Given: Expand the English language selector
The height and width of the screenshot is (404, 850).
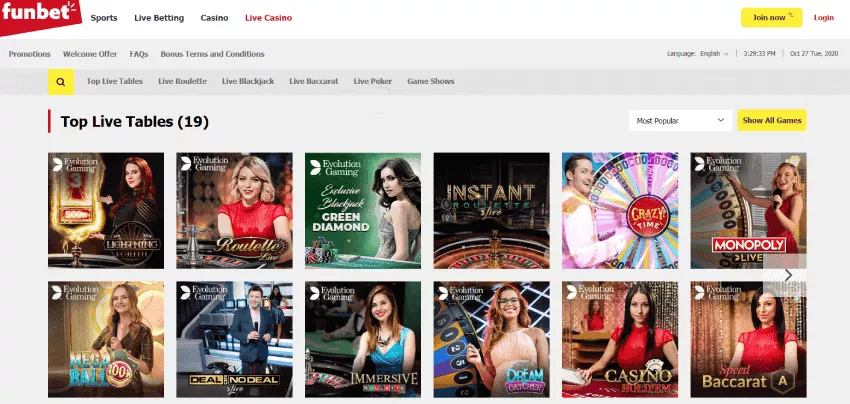Looking at the screenshot, I should point(714,53).
